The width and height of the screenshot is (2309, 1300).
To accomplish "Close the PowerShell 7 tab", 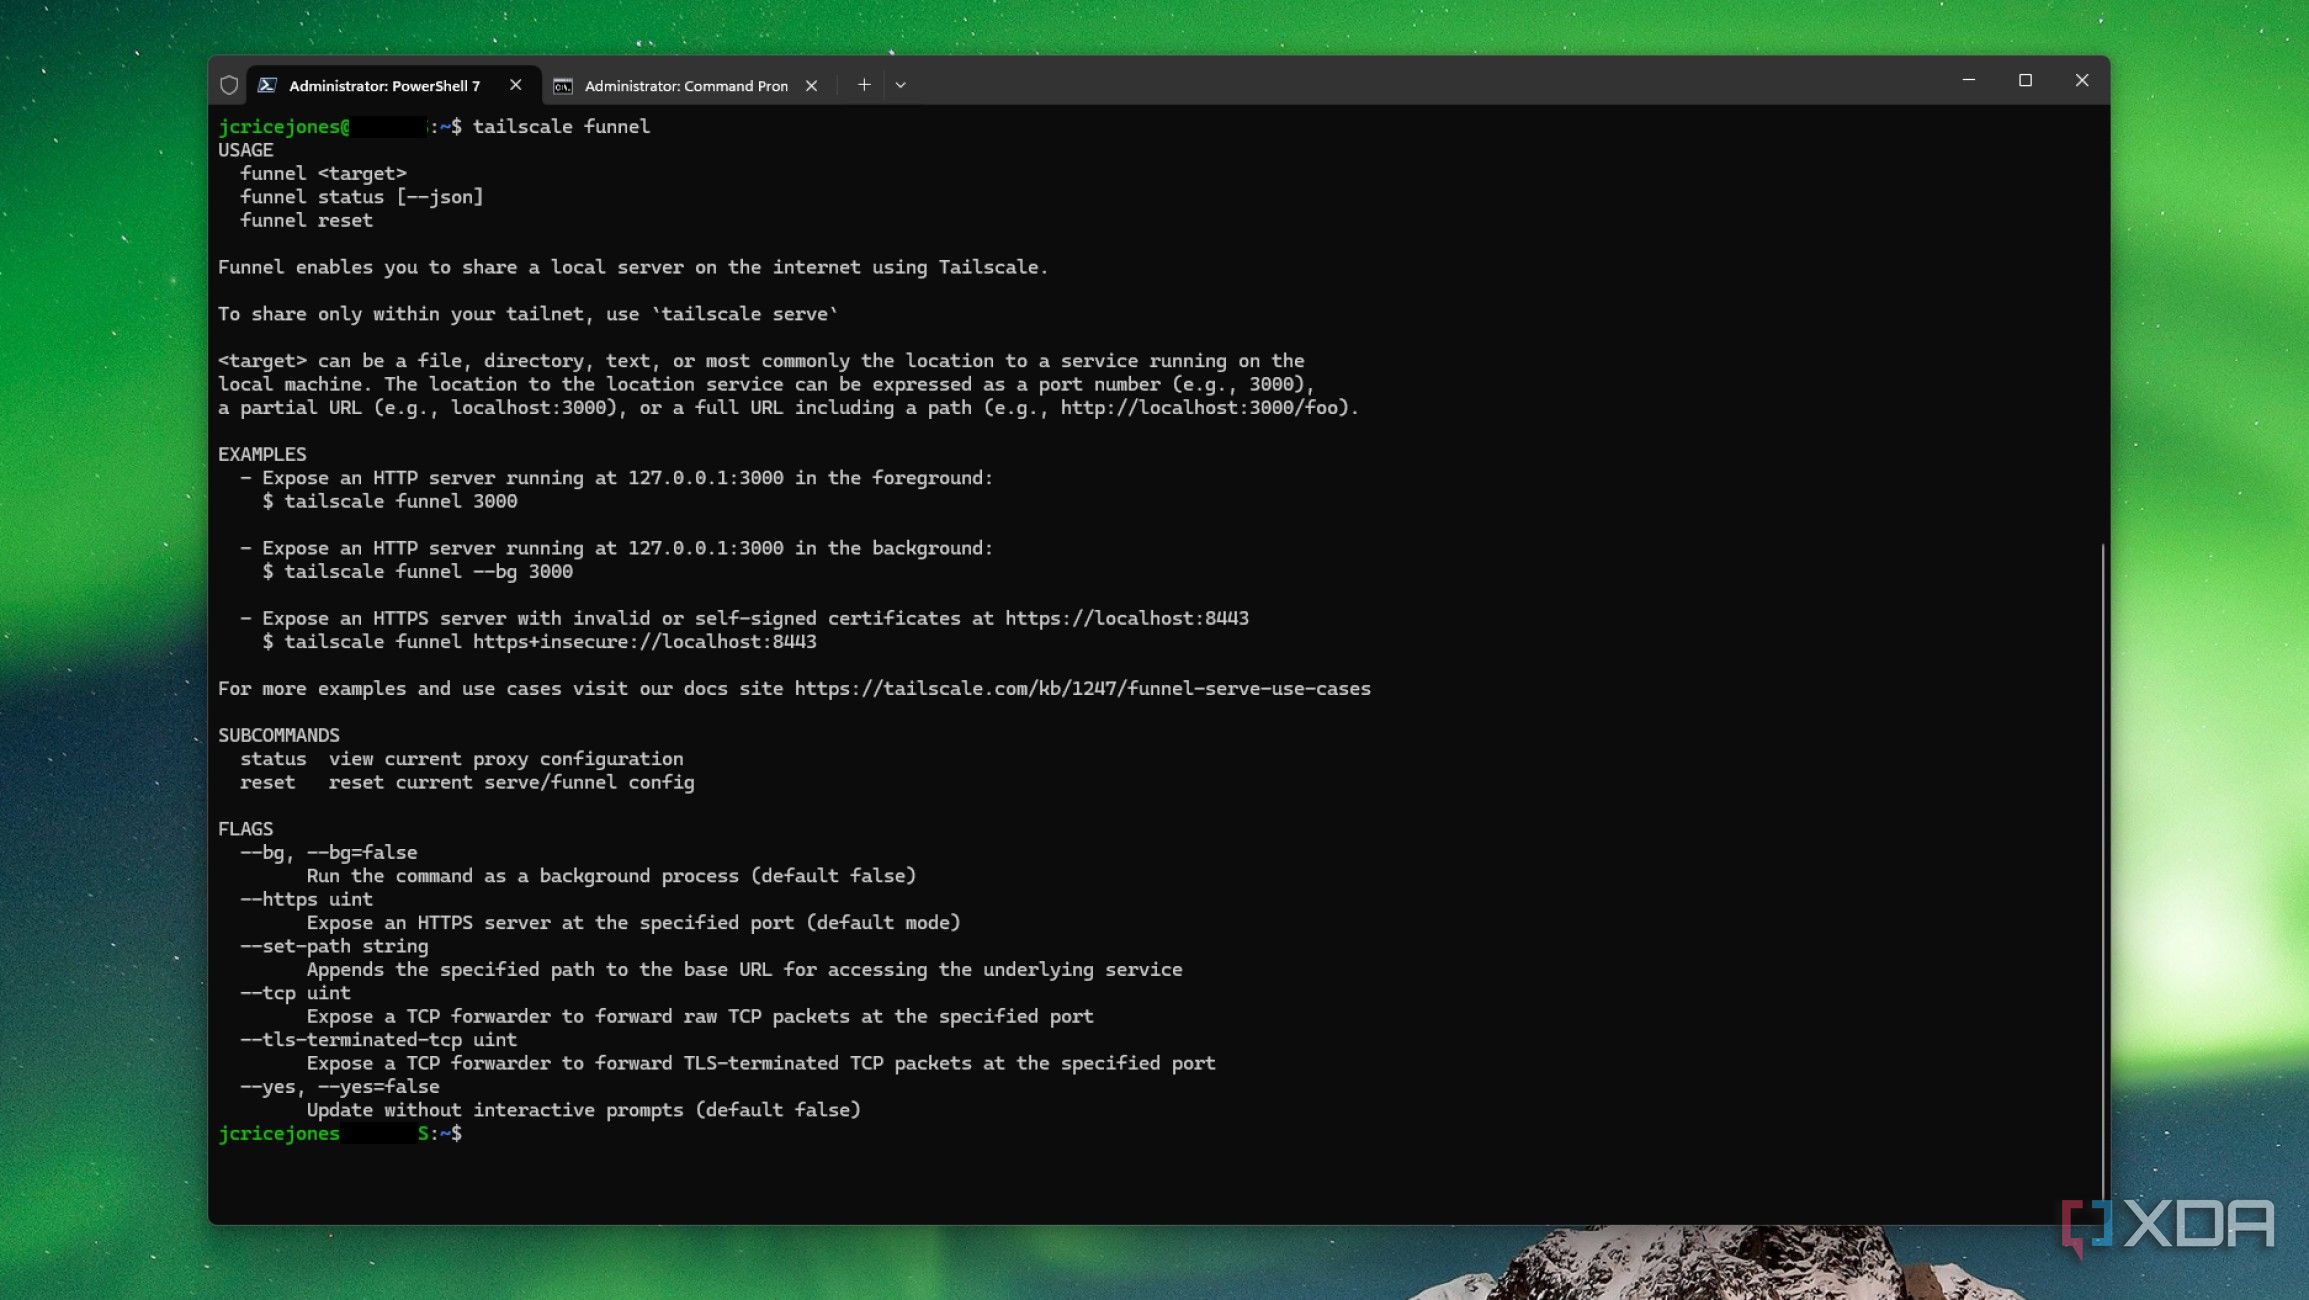I will pyautogui.click(x=516, y=85).
